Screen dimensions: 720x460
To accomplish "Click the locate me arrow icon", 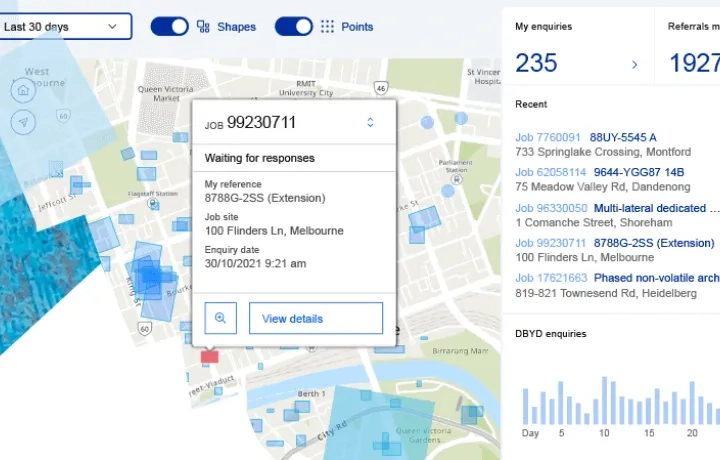I will pyautogui.click(x=22, y=121).
